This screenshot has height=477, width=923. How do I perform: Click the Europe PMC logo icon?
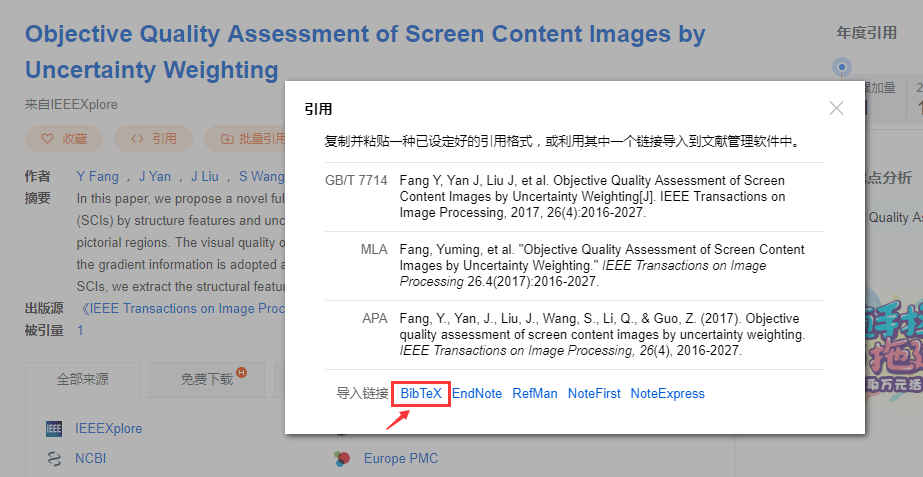[x=342, y=458]
